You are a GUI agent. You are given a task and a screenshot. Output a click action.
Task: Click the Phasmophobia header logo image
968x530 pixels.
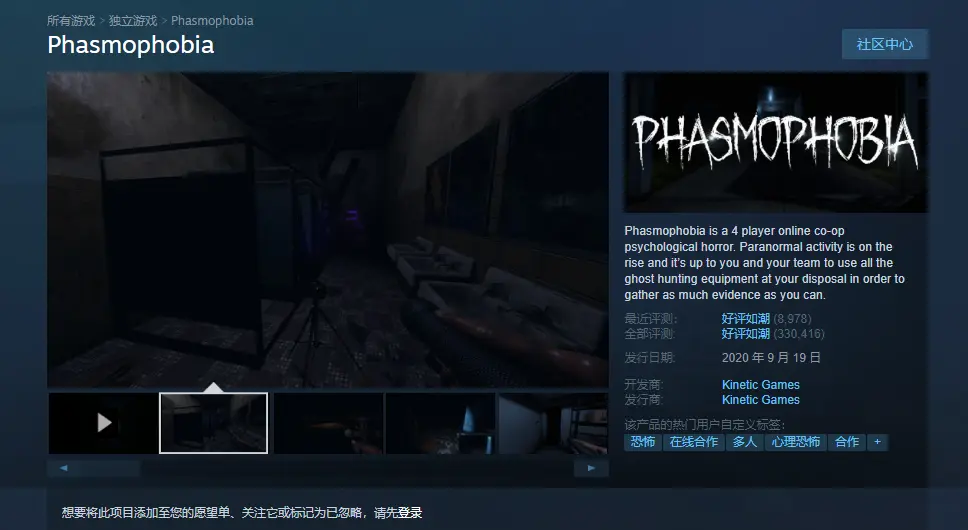click(775, 143)
